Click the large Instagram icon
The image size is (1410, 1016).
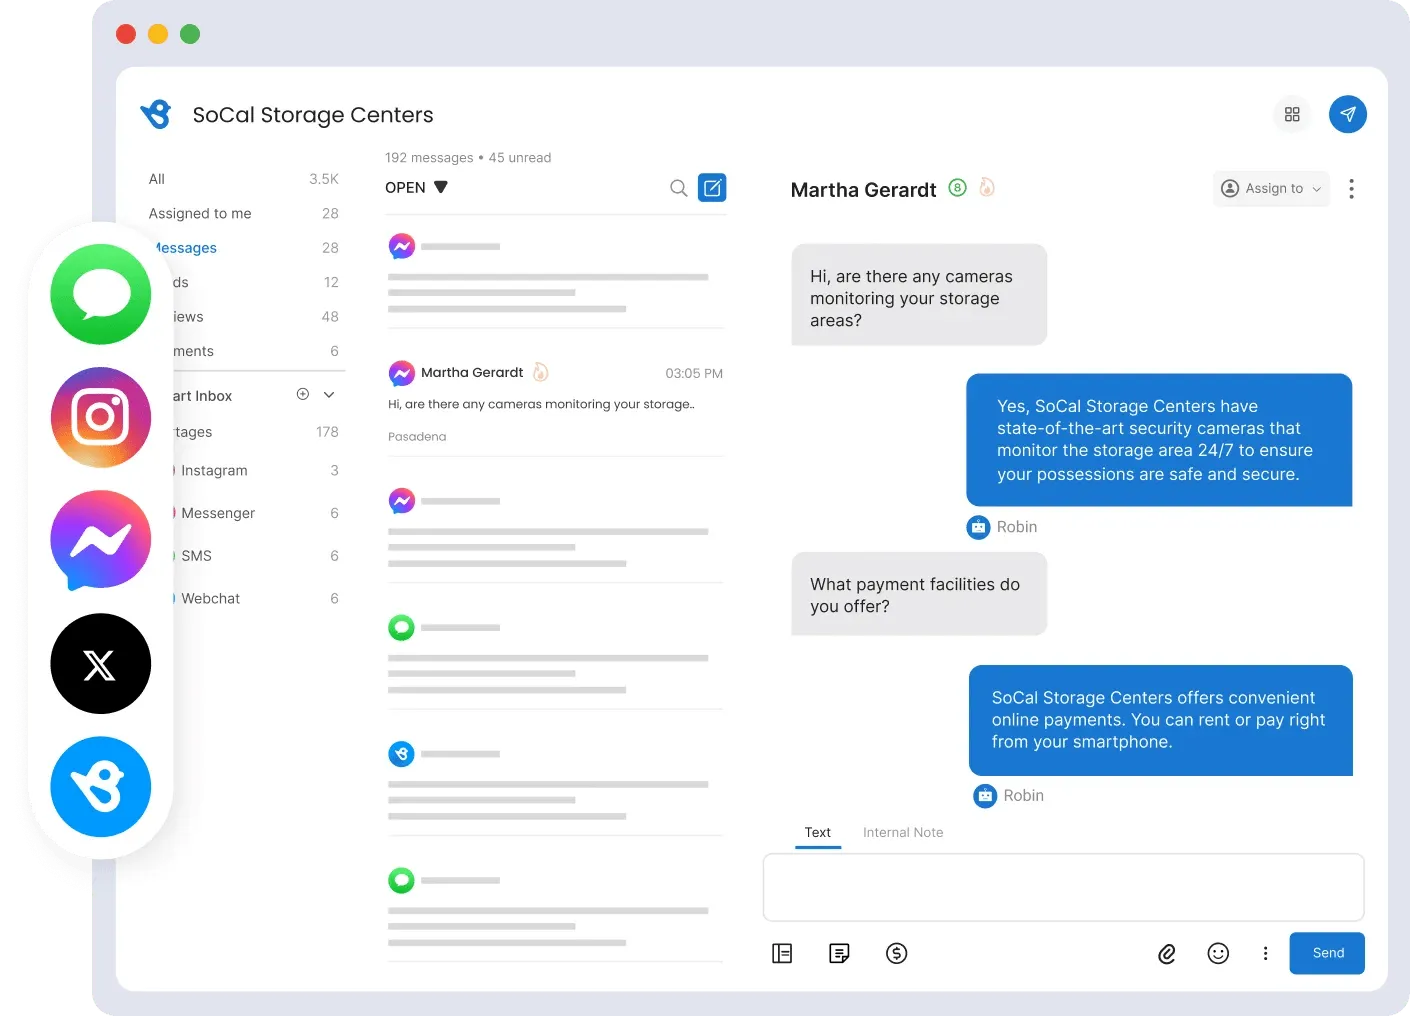101,417
